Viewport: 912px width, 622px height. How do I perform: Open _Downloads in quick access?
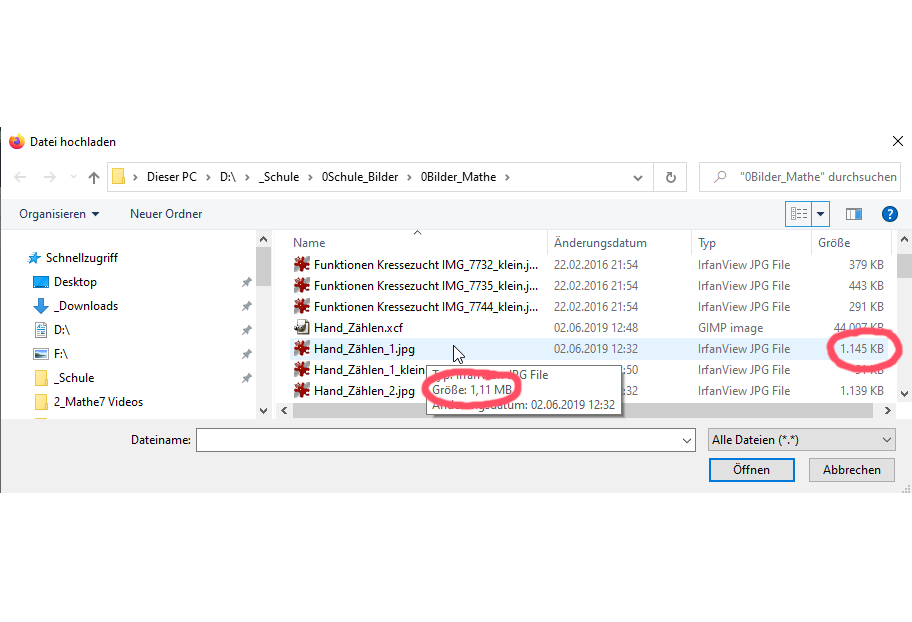[85, 306]
